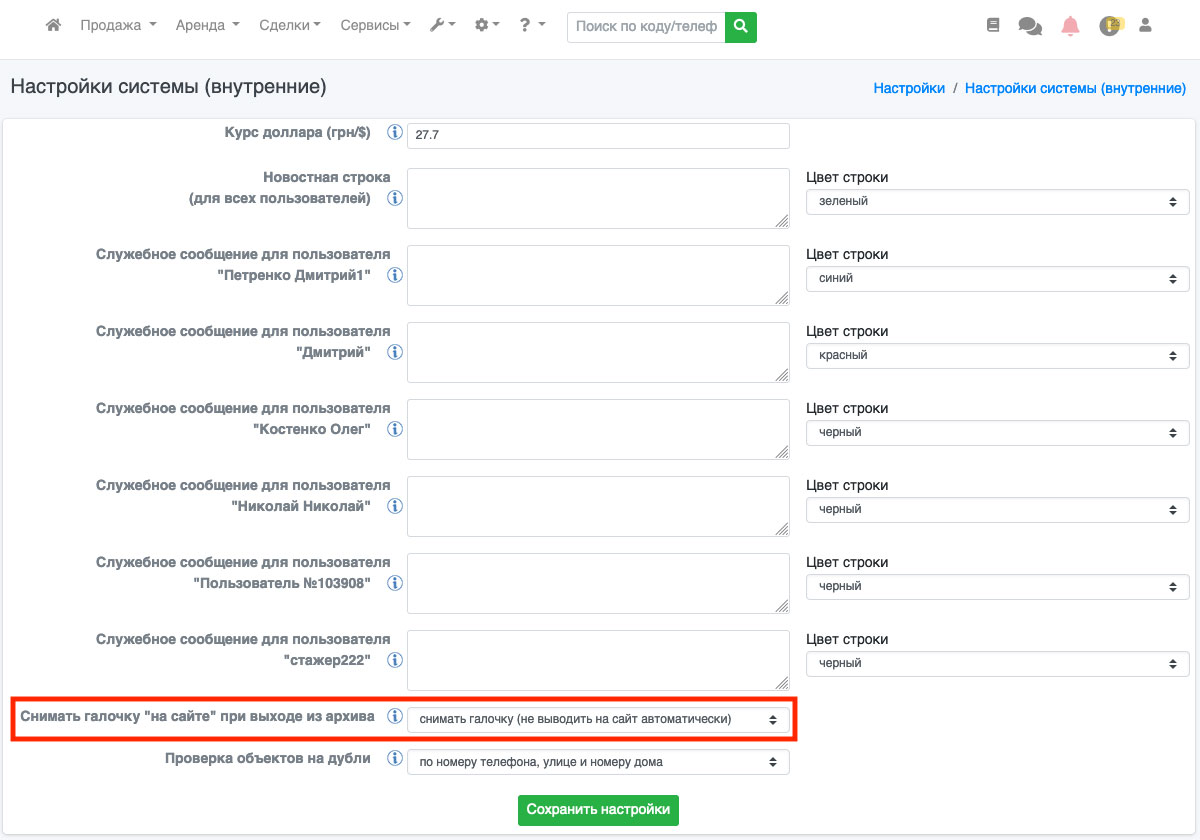
Task: Click info icon next to Курс доллара
Action: coord(395,133)
